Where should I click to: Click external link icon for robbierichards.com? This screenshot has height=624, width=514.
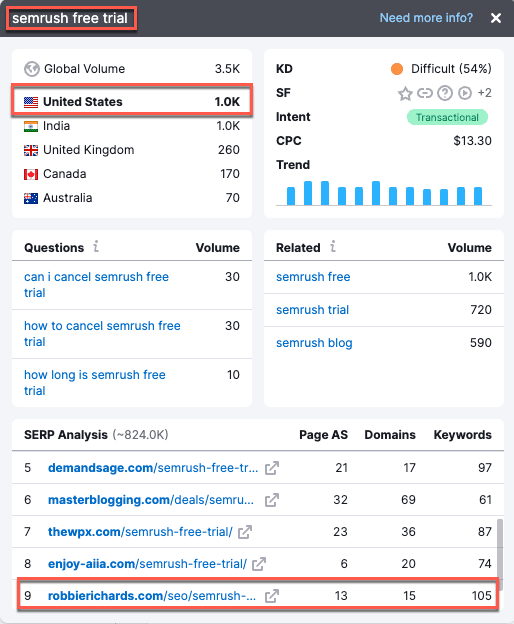tap(272, 596)
